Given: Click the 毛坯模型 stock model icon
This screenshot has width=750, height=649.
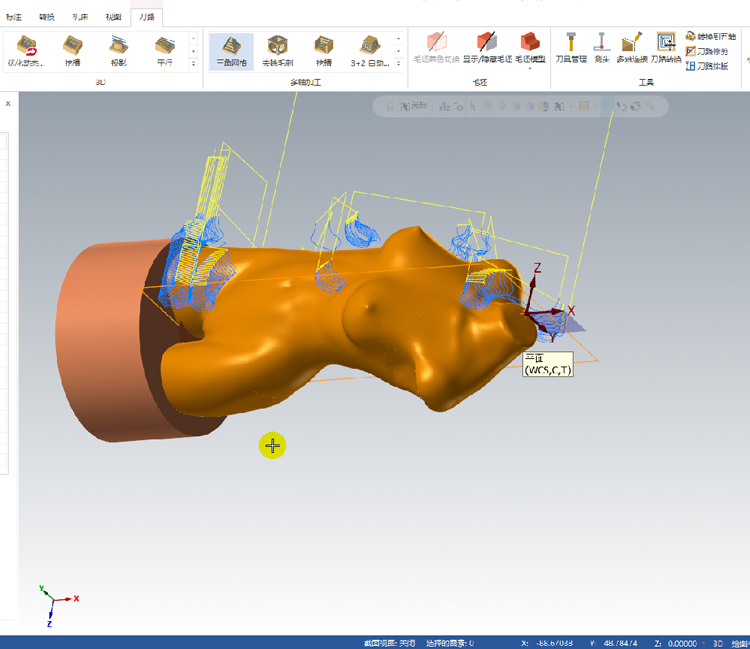Looking at the screenshot, I should click(530, 48).
